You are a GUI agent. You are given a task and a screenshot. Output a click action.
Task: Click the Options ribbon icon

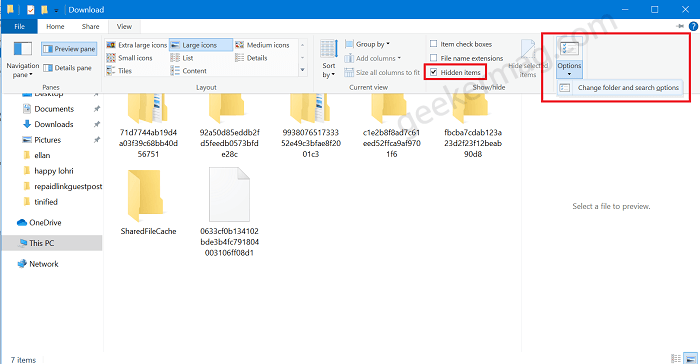[569, 49]
